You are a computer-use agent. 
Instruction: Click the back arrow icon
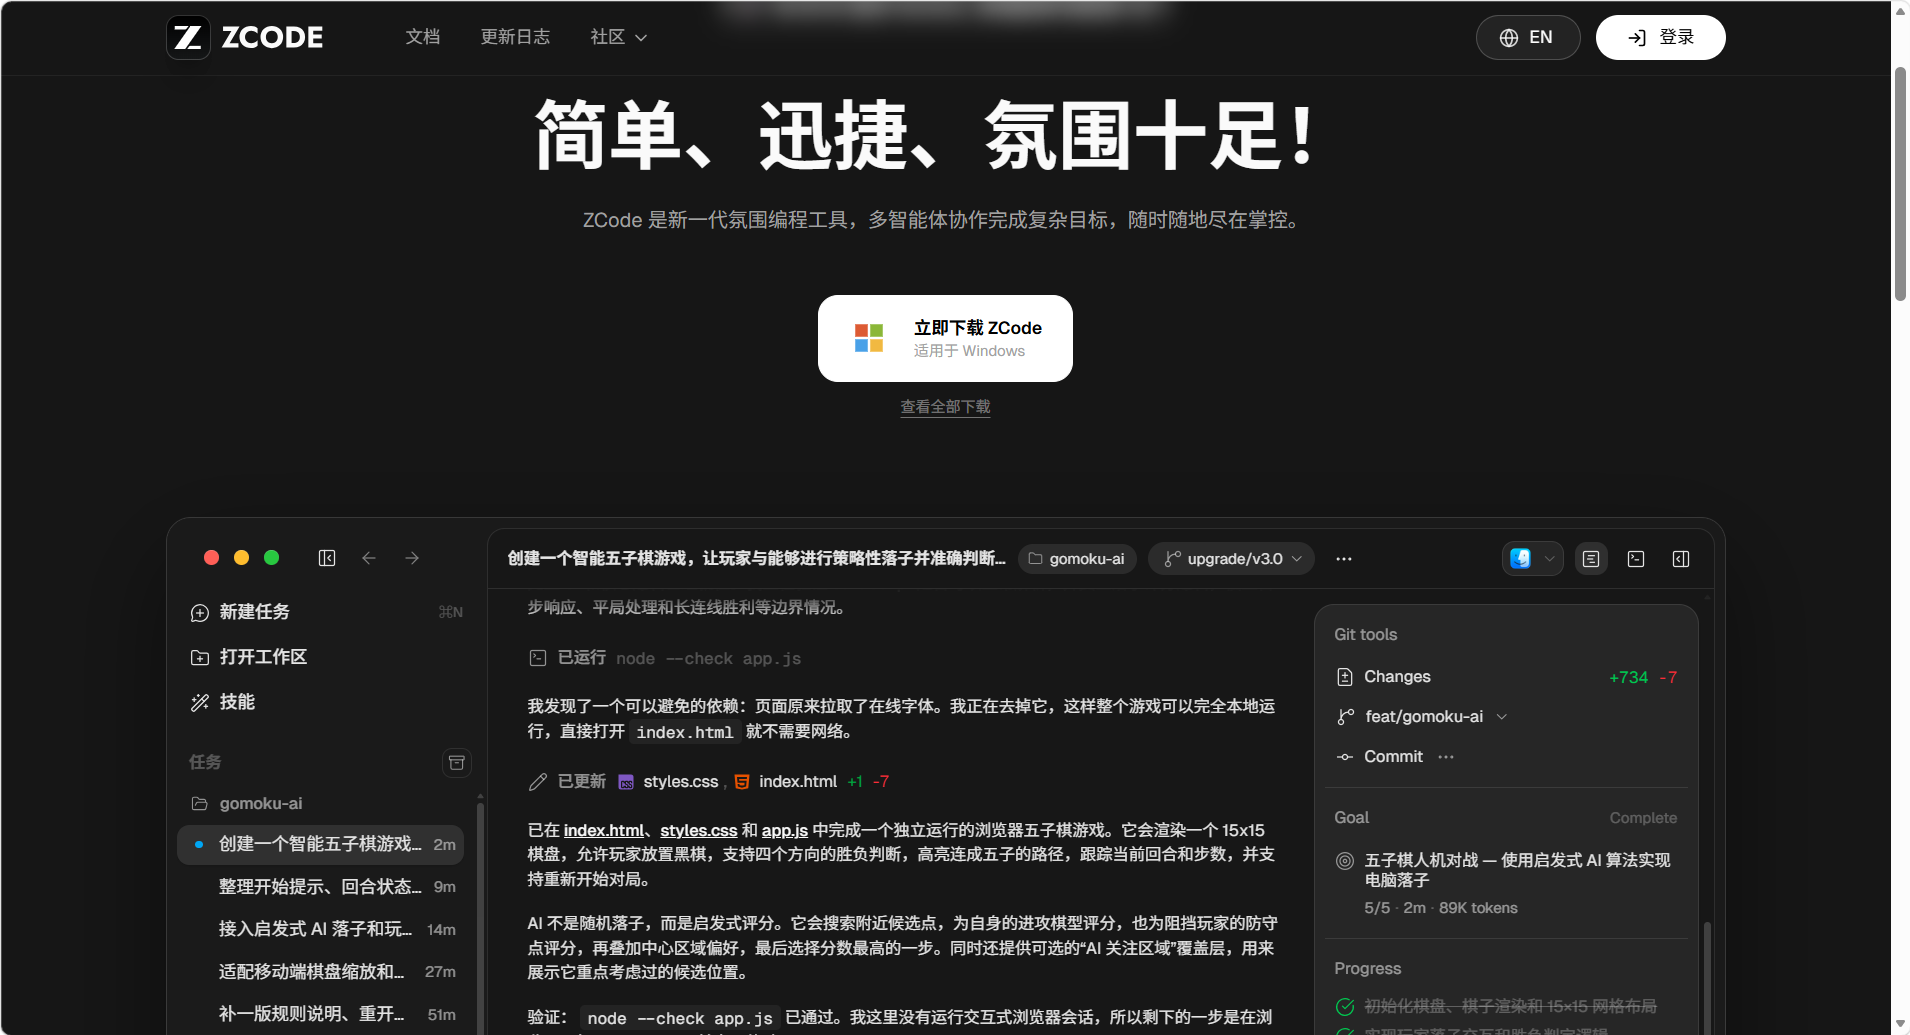(x=369, y=558)
